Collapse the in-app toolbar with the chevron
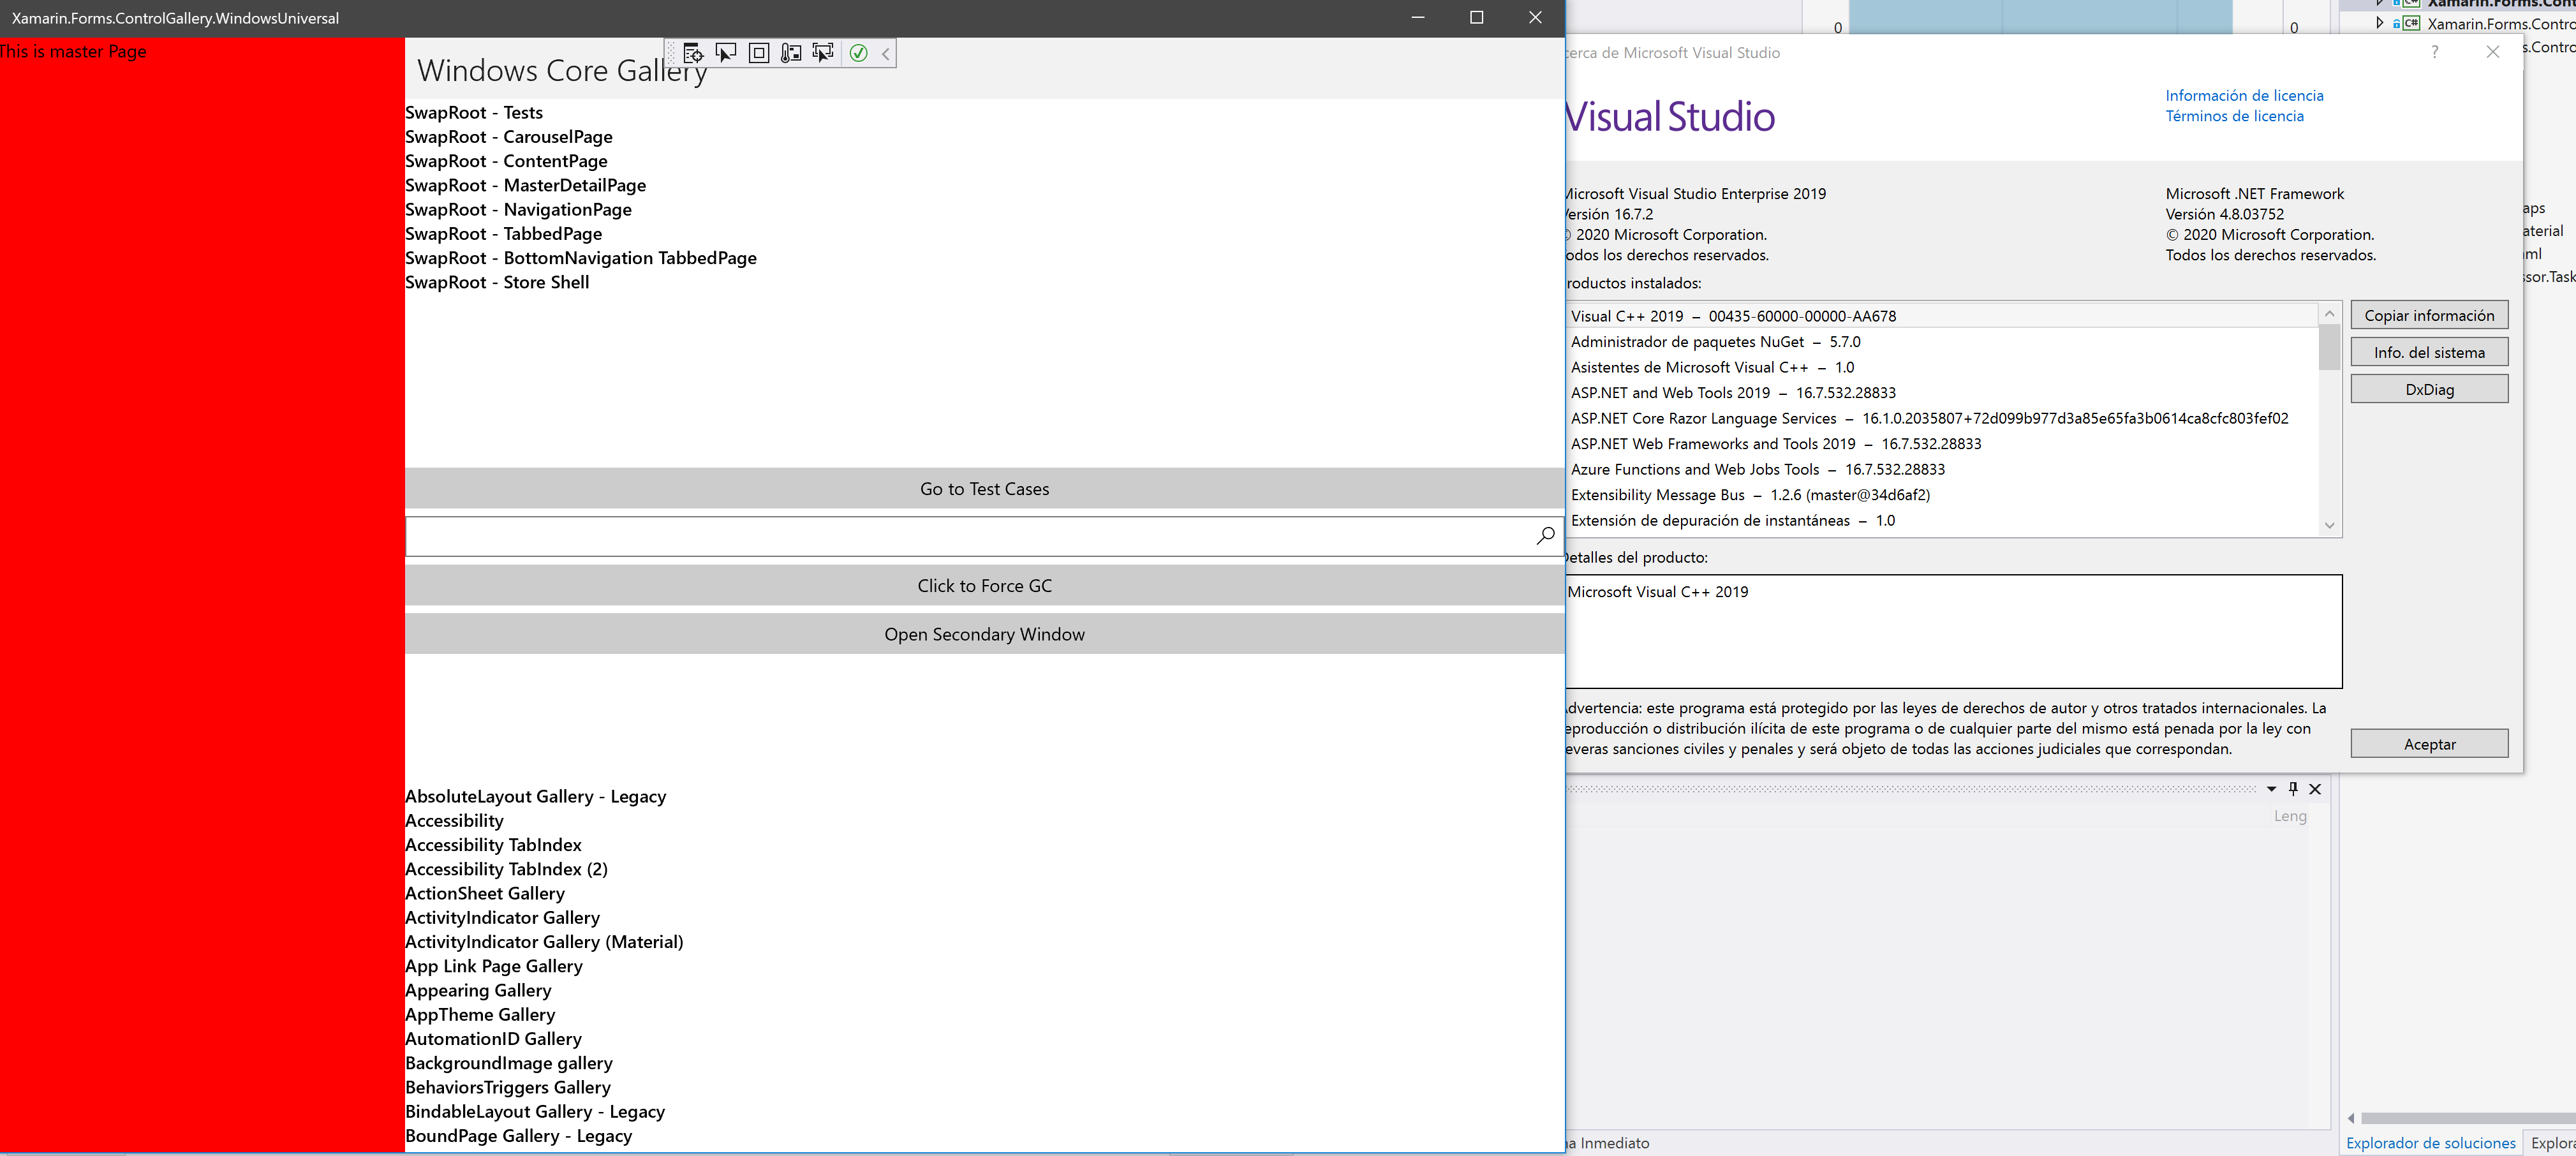Image resolution: width=2576 pixels, height=1156 pixels. point(884,53)
